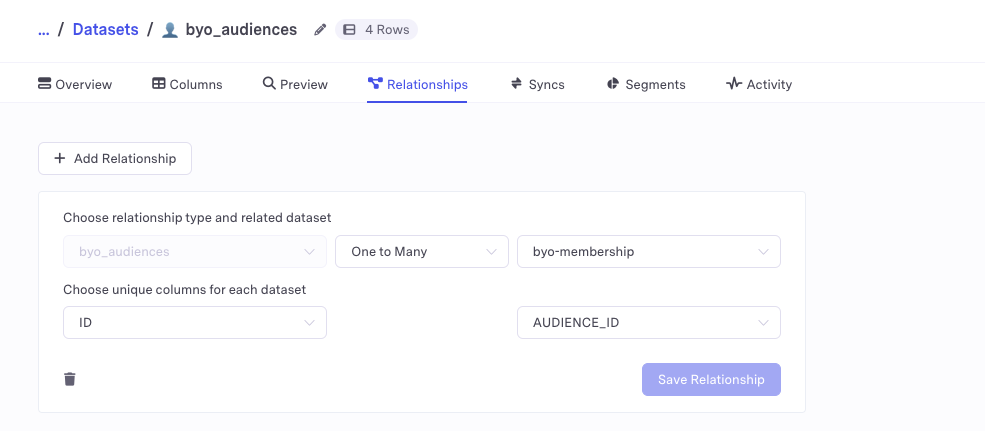Switch to the Columns tab
This screenshot has height=431, width=985.
click(x=187, y=85)
